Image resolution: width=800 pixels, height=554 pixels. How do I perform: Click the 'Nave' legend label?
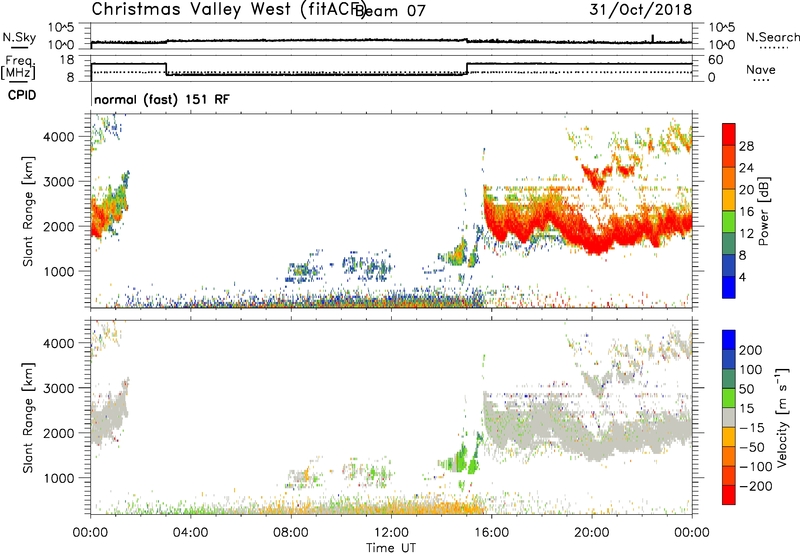pyautogui.click(x=761, y=69)
